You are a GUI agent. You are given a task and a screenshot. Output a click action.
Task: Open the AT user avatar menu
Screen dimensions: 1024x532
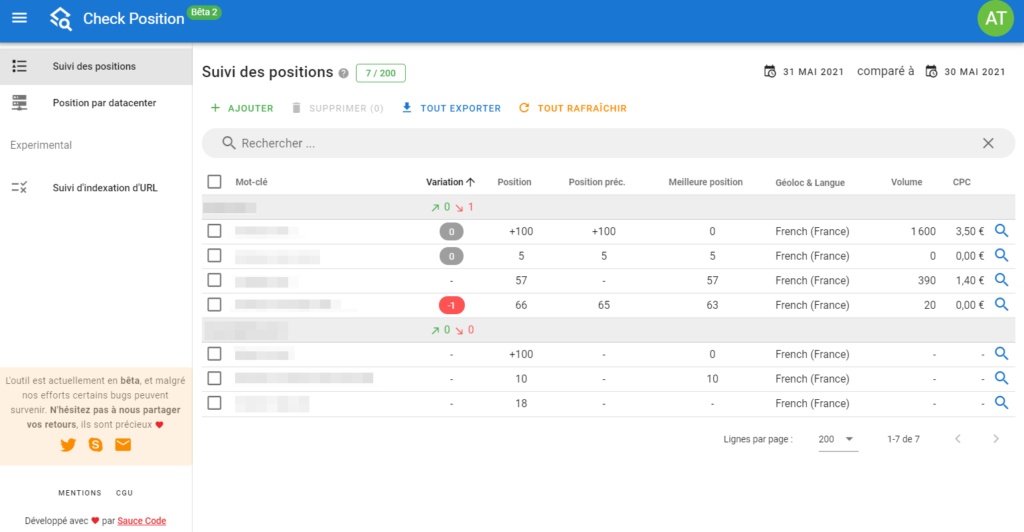pos(995,18)
